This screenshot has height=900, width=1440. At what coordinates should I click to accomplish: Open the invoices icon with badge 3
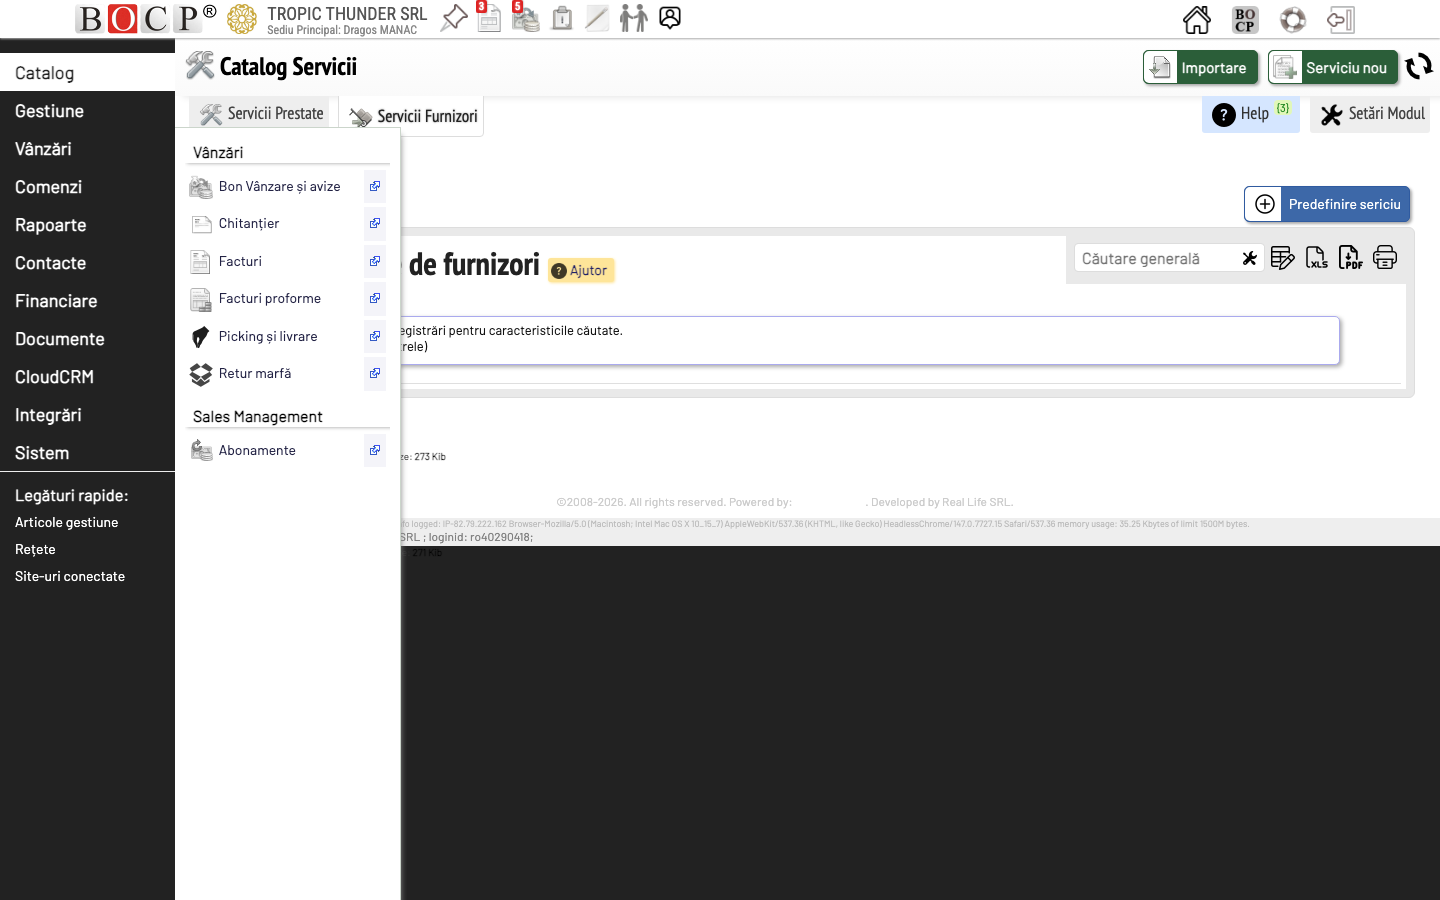click(489, 18)
